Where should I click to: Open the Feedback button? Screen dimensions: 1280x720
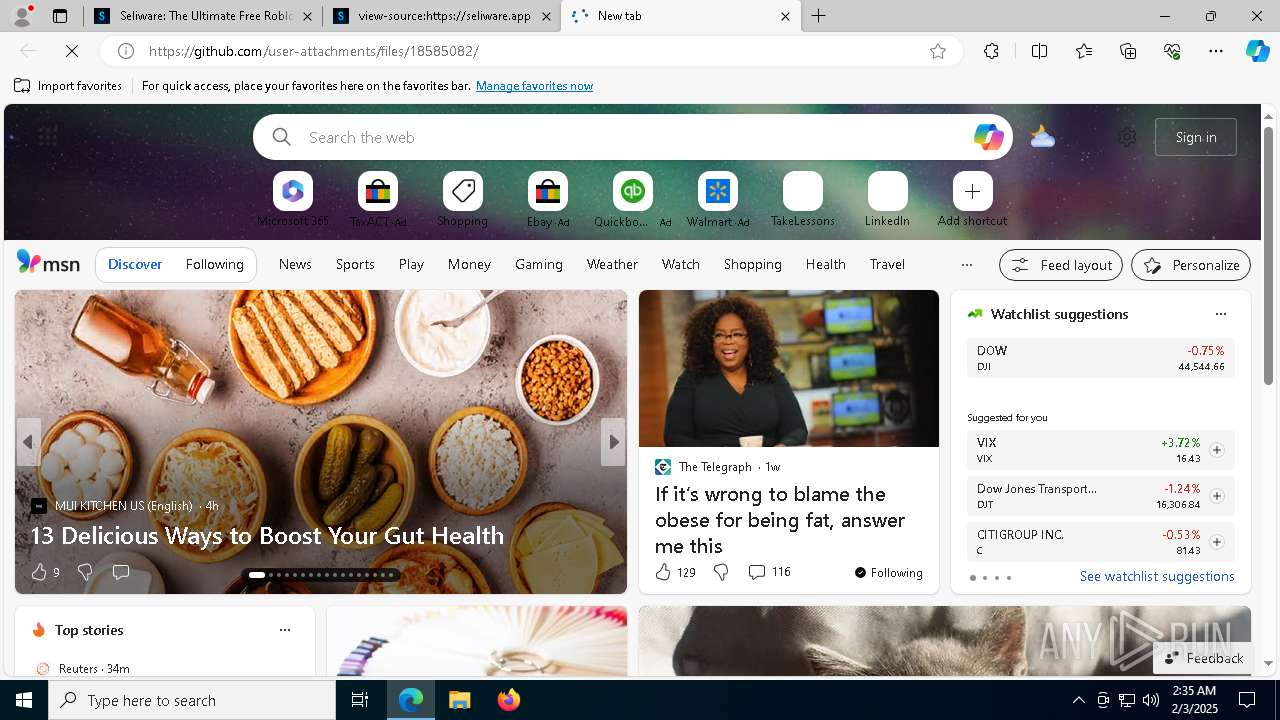1204,658
